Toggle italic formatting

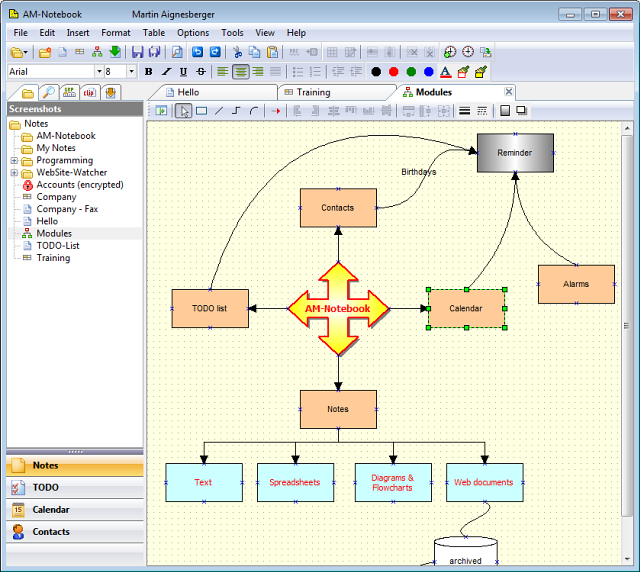click(166, 72)
